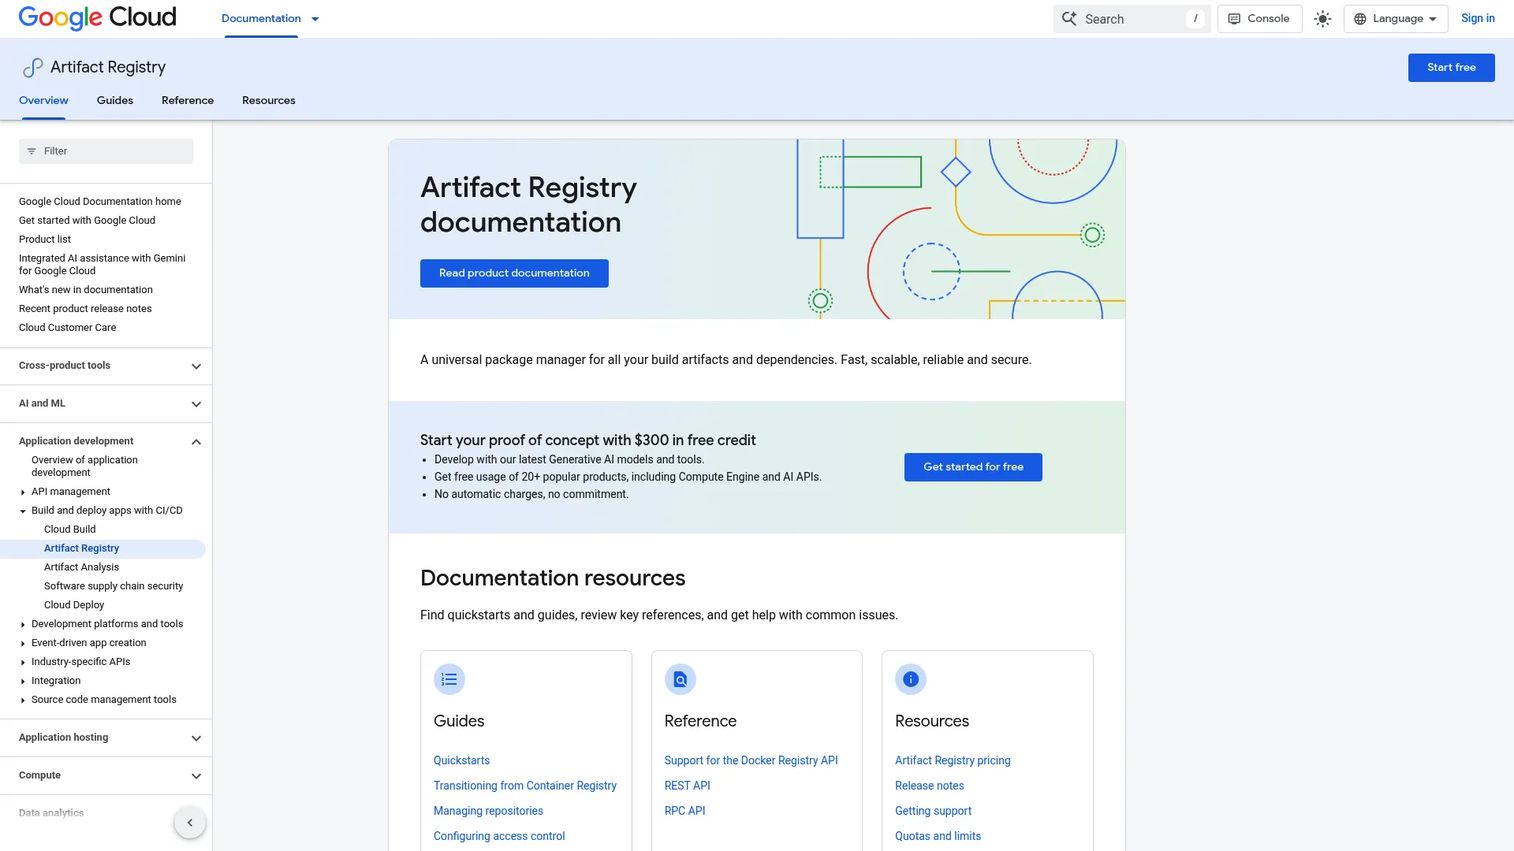
Task: Open the Language dropdown
Action: coord(1395,19)
